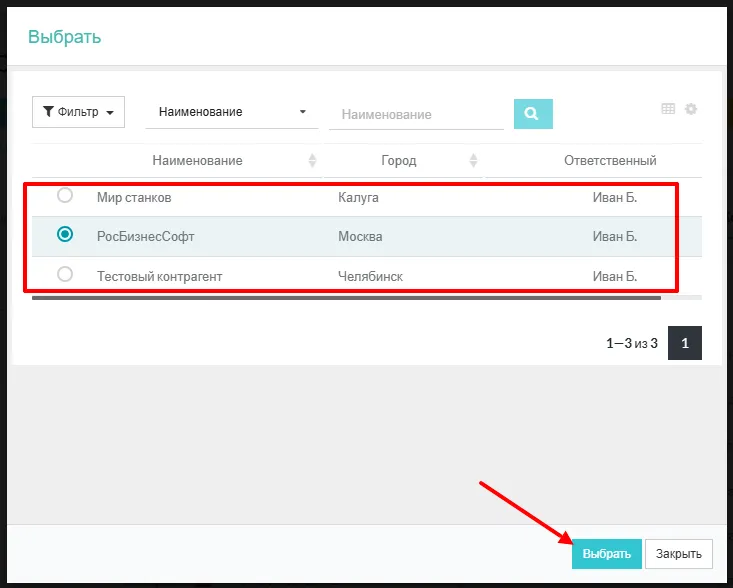Open the Фильтр dropdown

pyautogui.click(x=78, y=112)
